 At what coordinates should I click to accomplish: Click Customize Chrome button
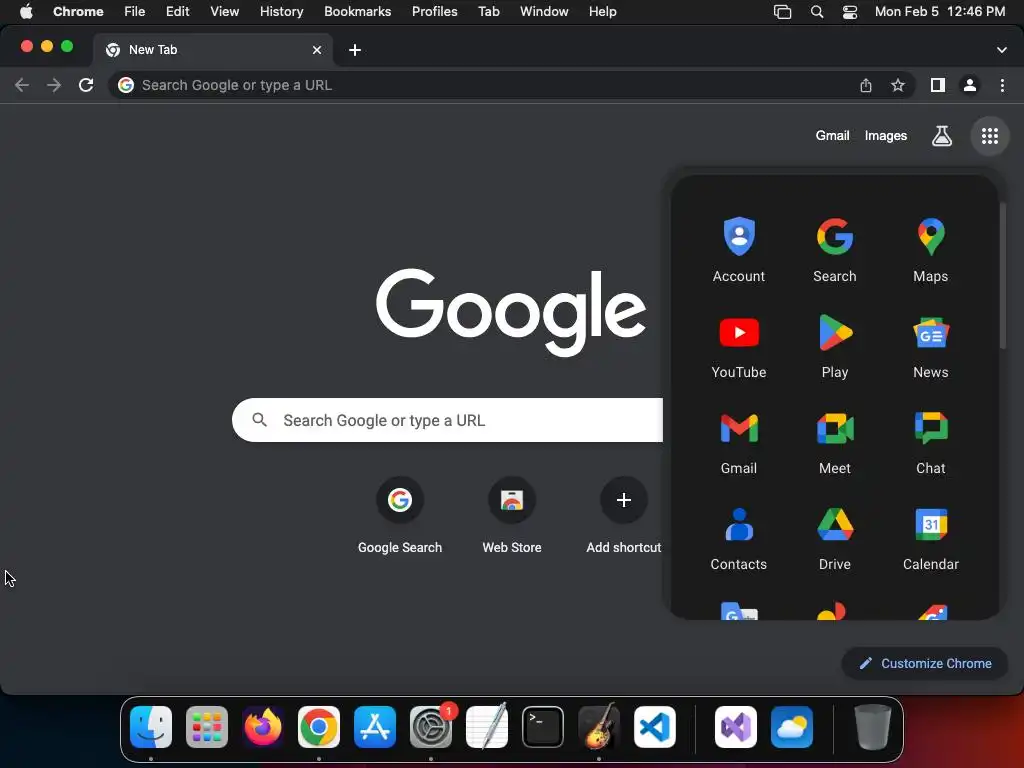click(925, 664)
